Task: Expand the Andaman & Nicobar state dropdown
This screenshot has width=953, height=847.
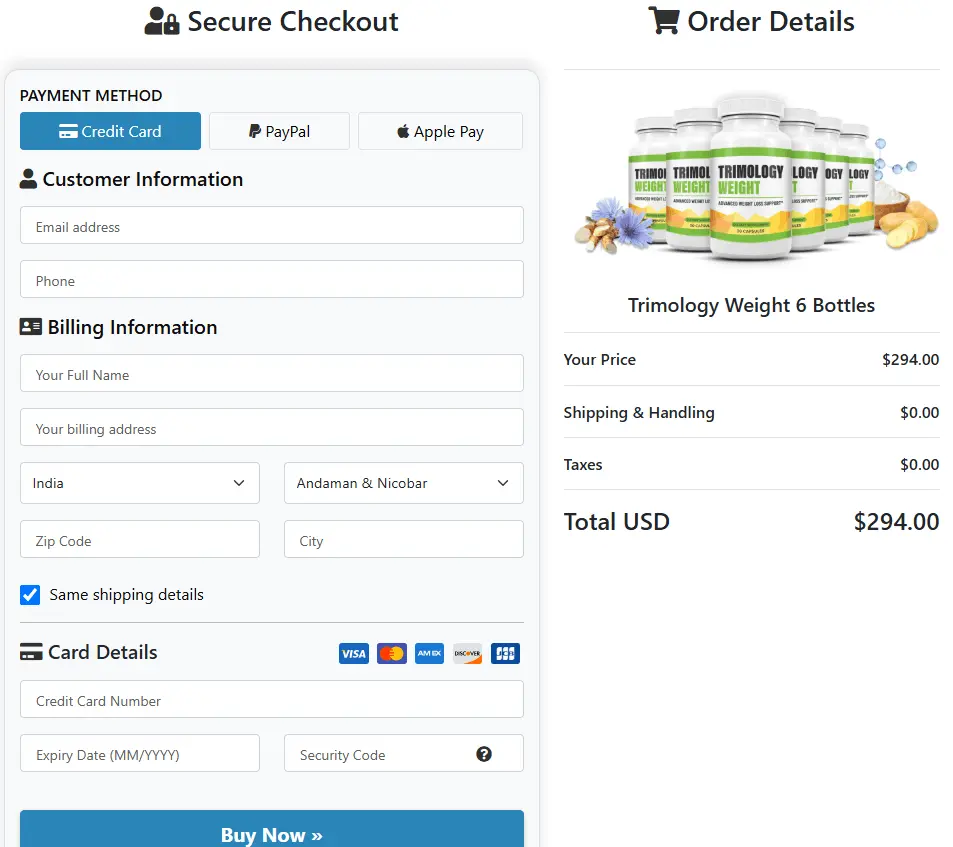Action: point(403,483)
